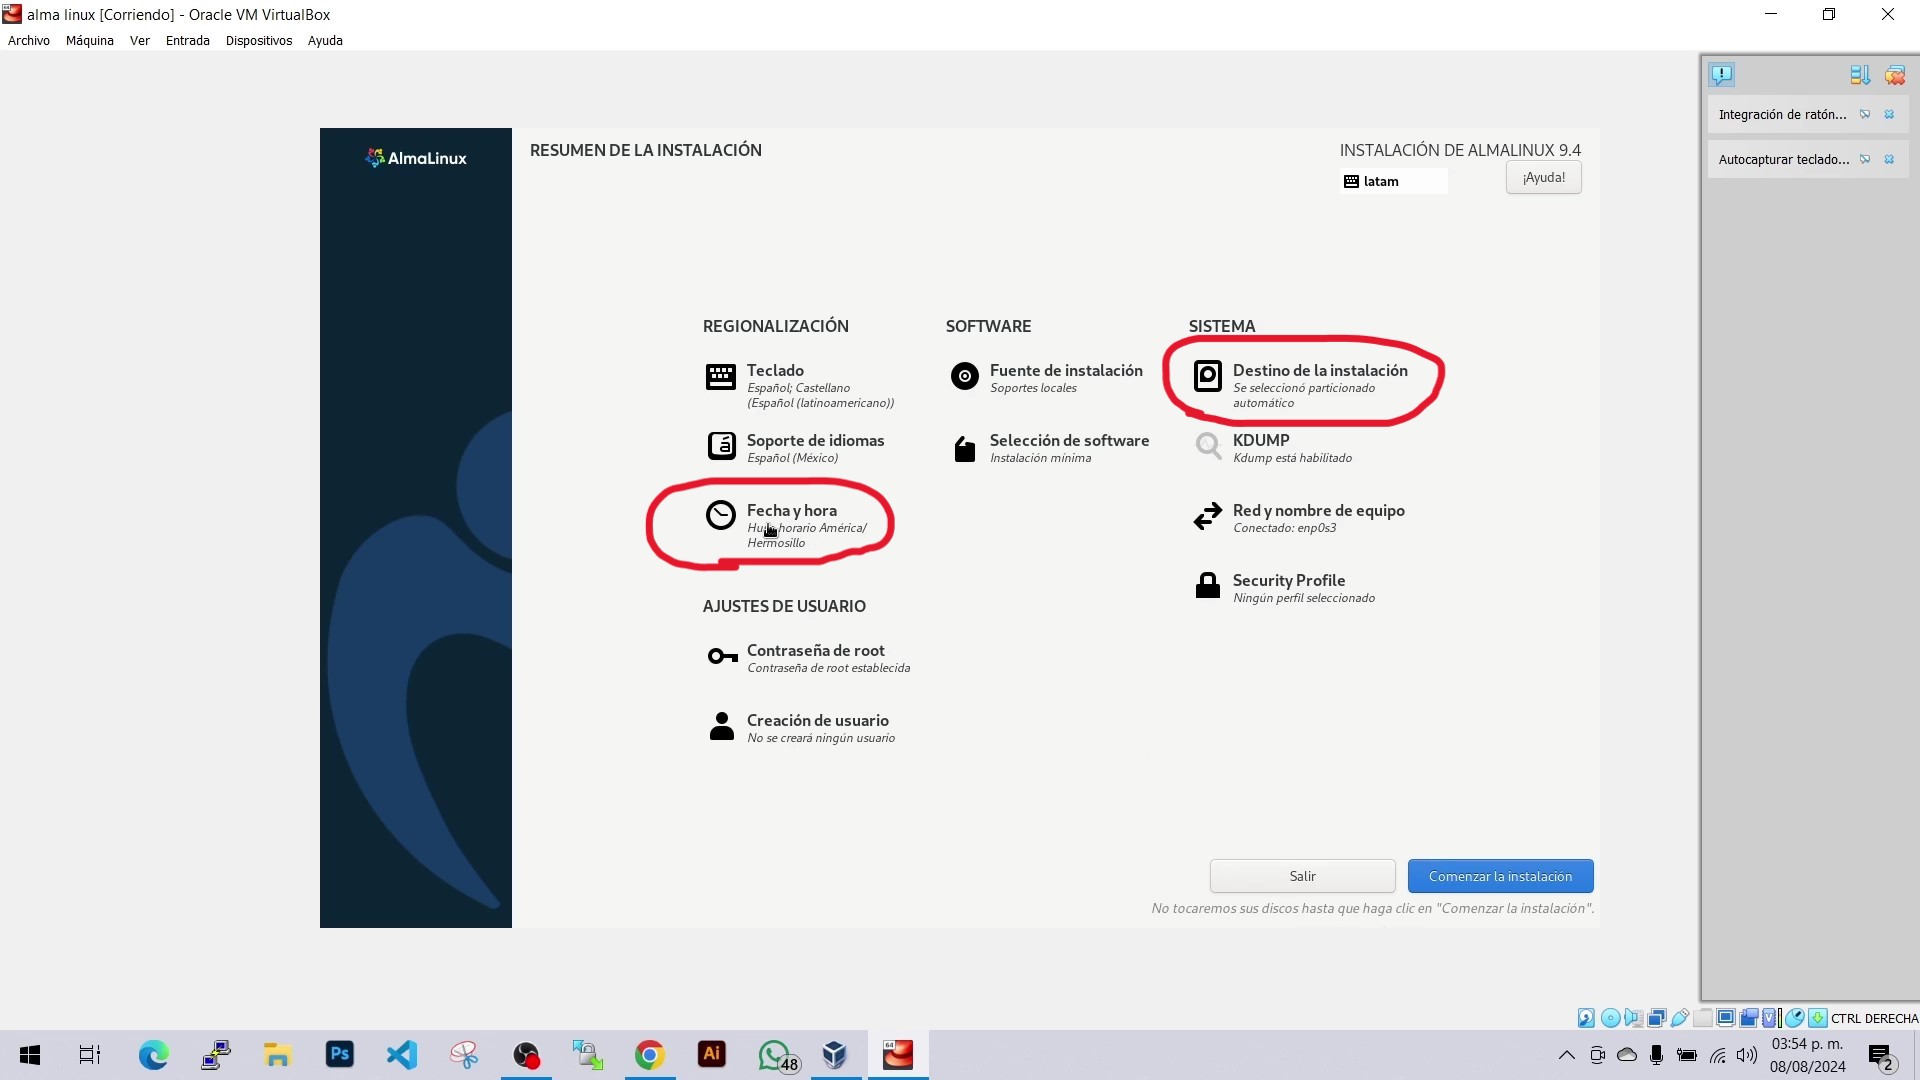Click the Wi-Fi icon in system tray
This screenshot has width=1920, height=1080.
click(x=1717, y=1055)
